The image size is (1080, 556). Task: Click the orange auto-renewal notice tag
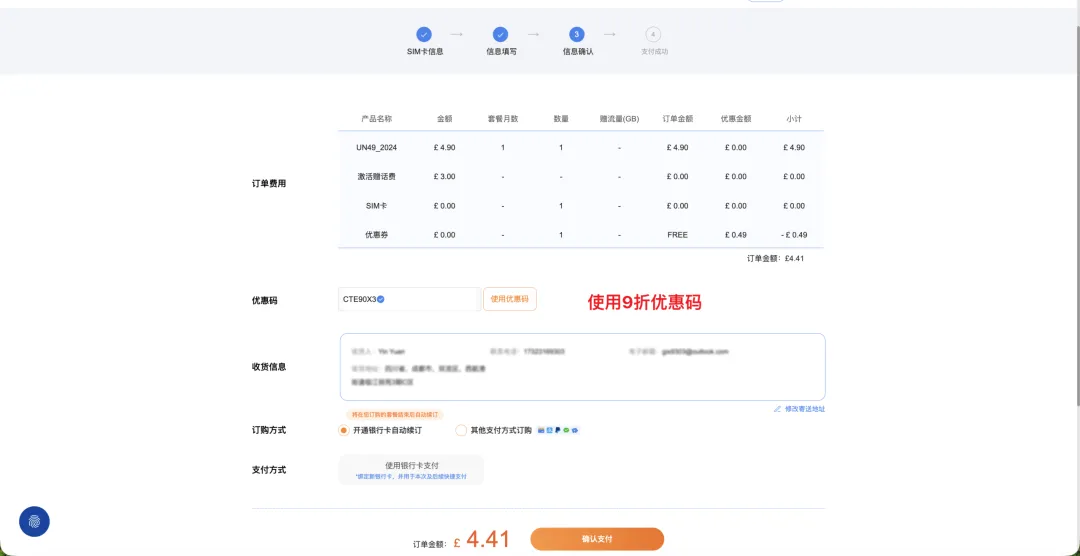click(395, 415)
